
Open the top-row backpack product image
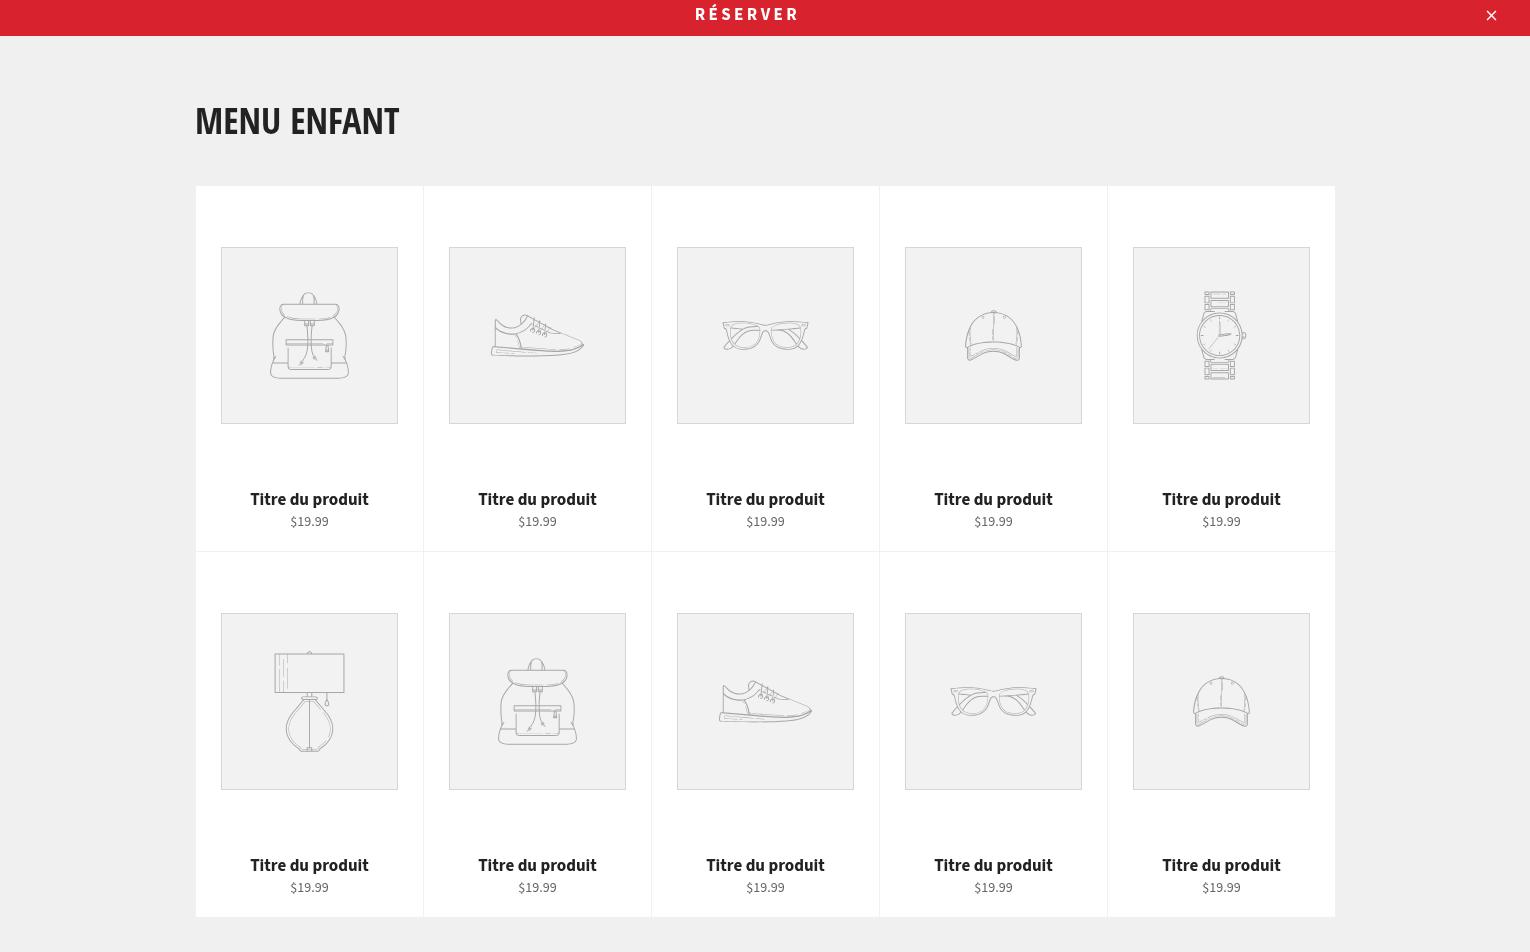pos(309,335)
